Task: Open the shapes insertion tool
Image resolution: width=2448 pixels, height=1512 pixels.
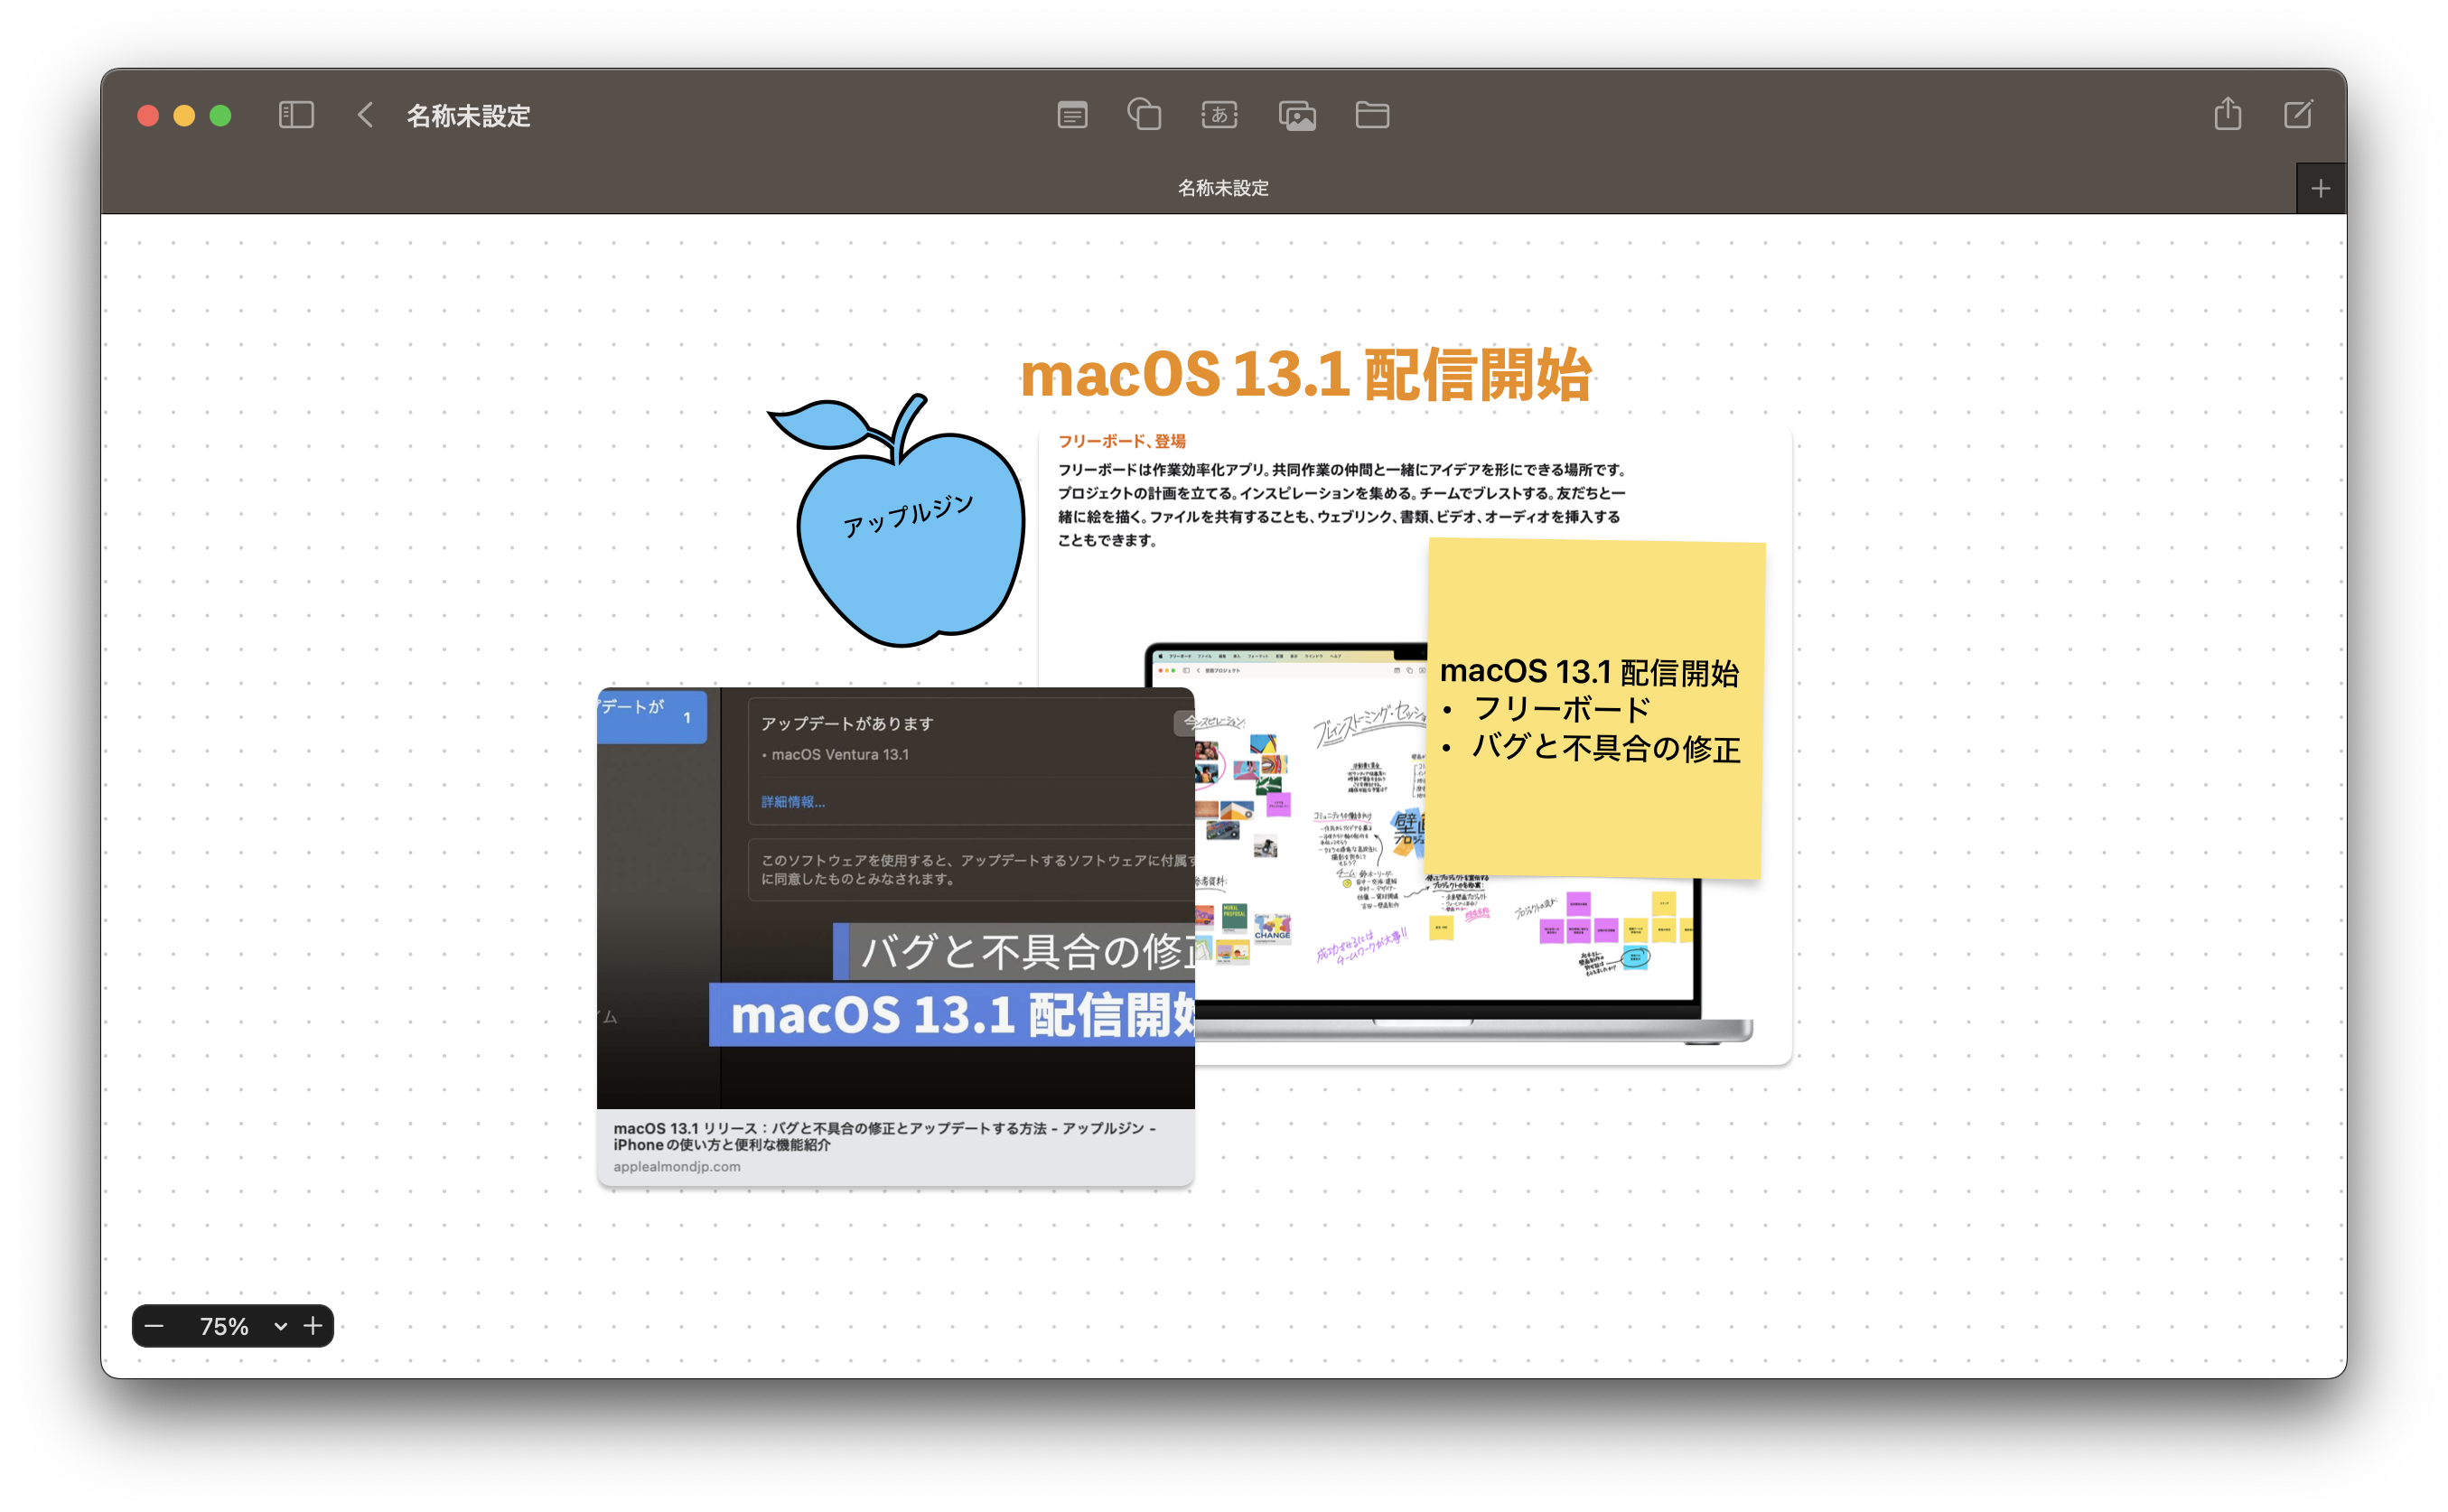Action: tap(1145, 115)
